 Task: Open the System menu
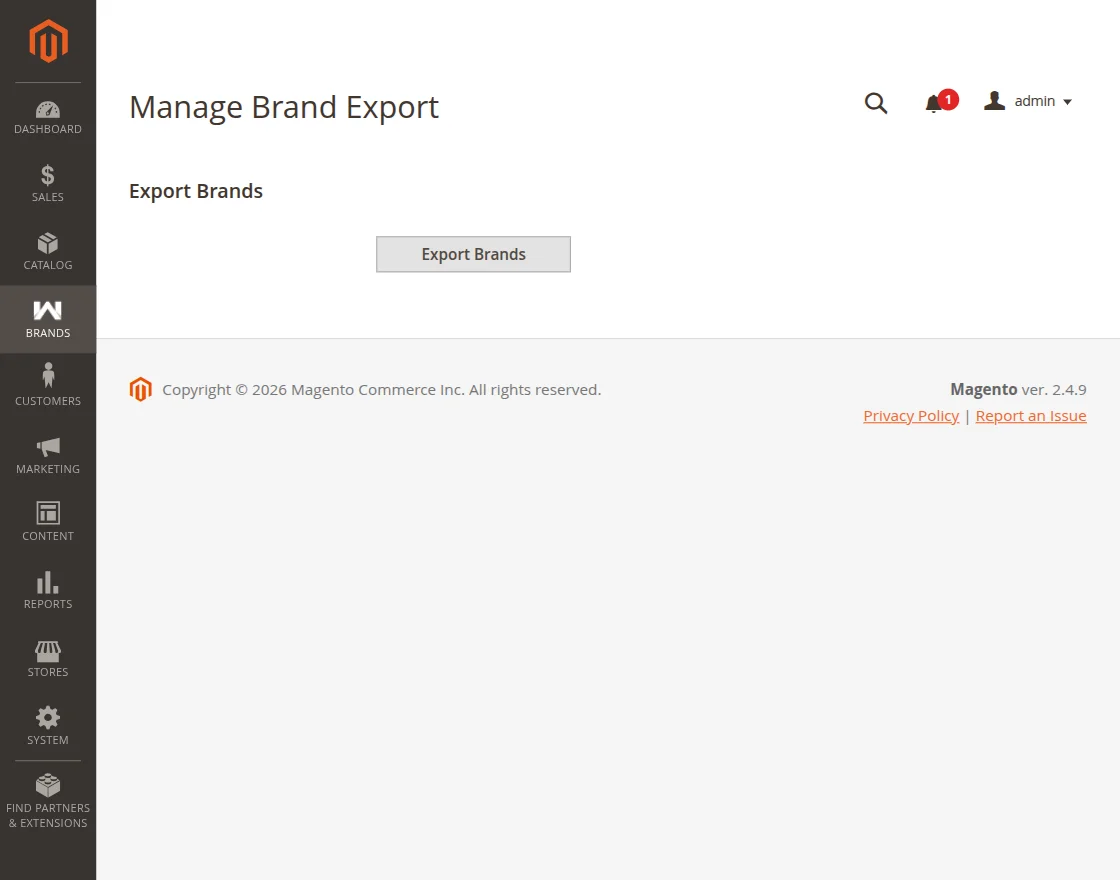(48, 726)
